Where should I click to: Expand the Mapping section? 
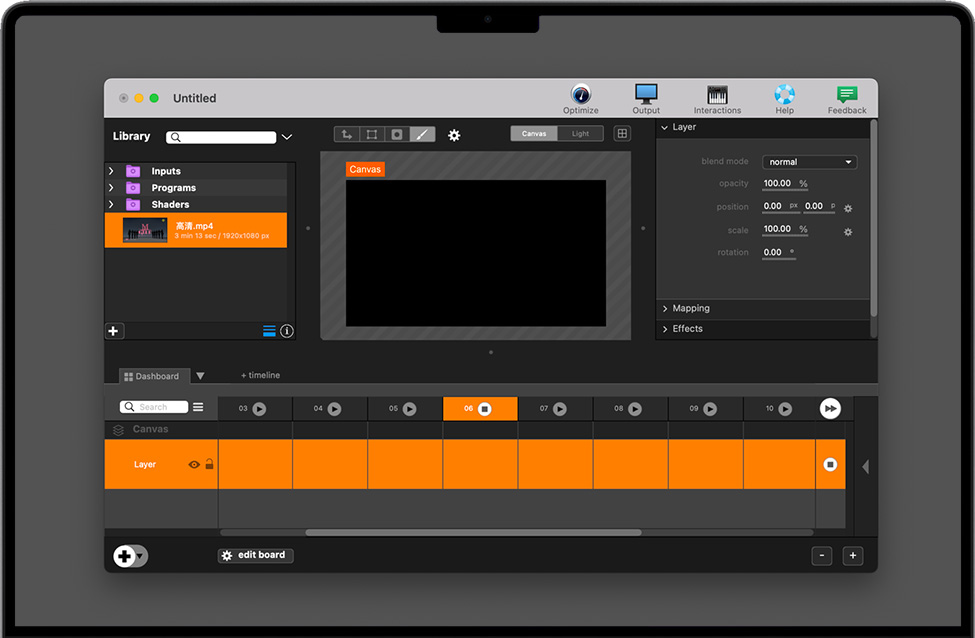click(690, 308)
